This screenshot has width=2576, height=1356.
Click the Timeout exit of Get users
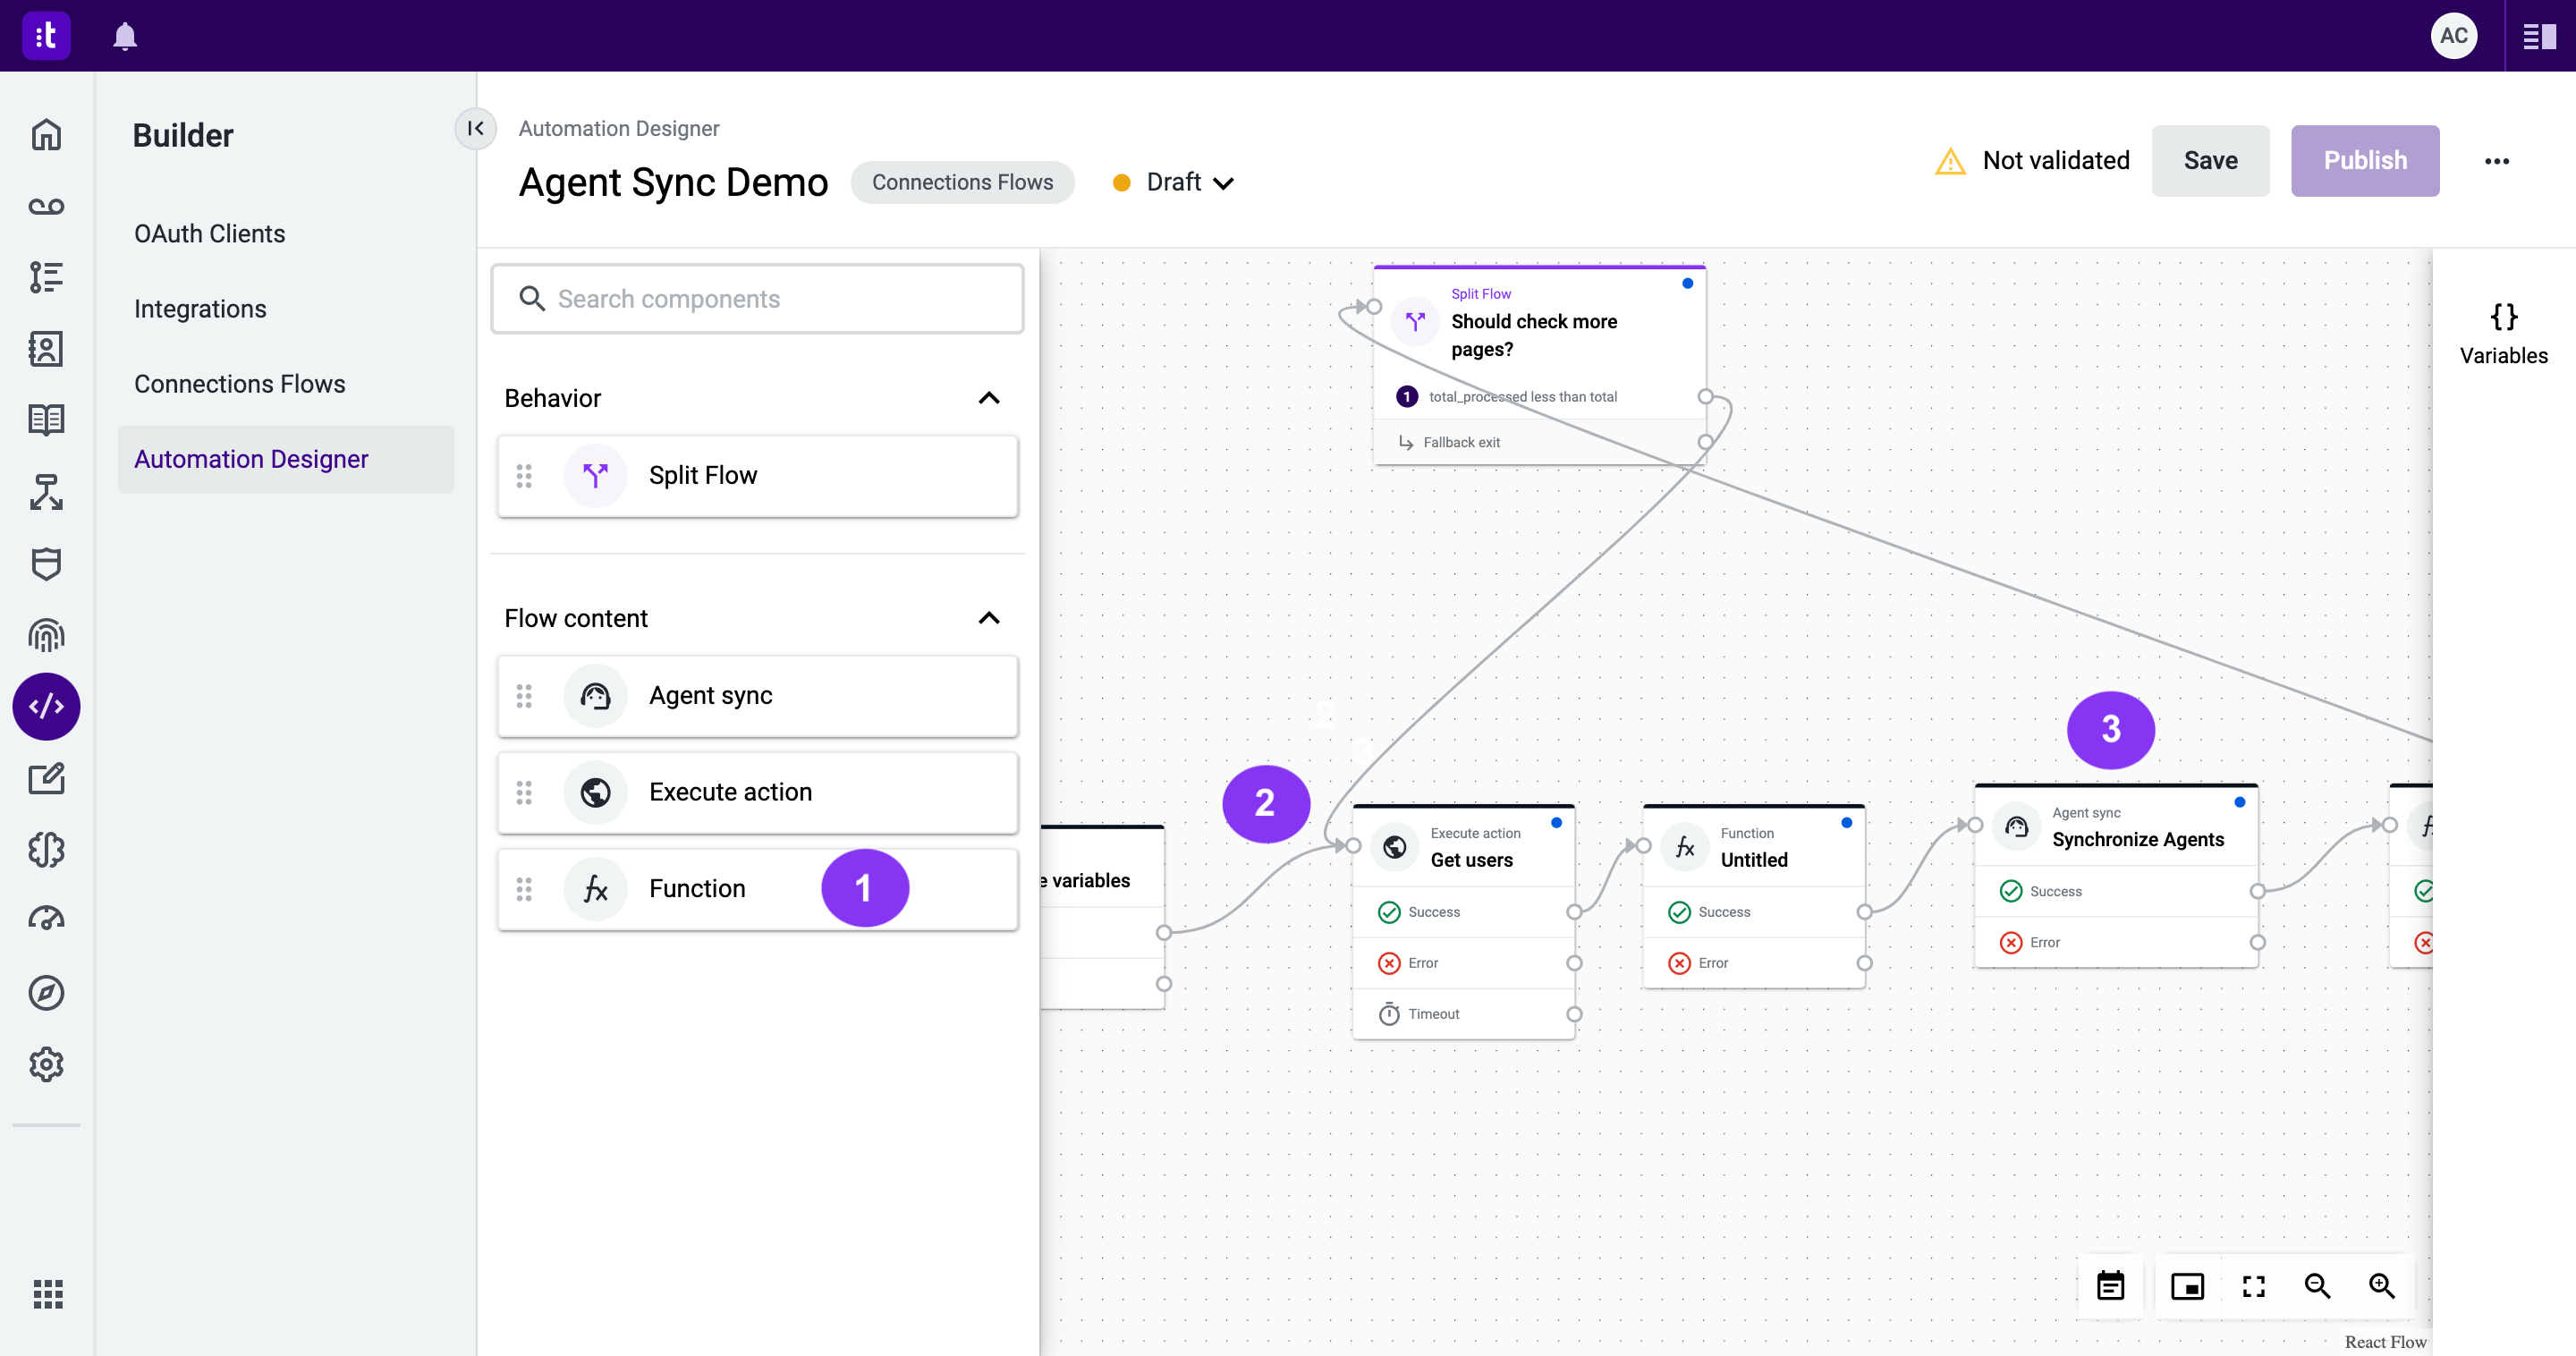(1463, 1013)
